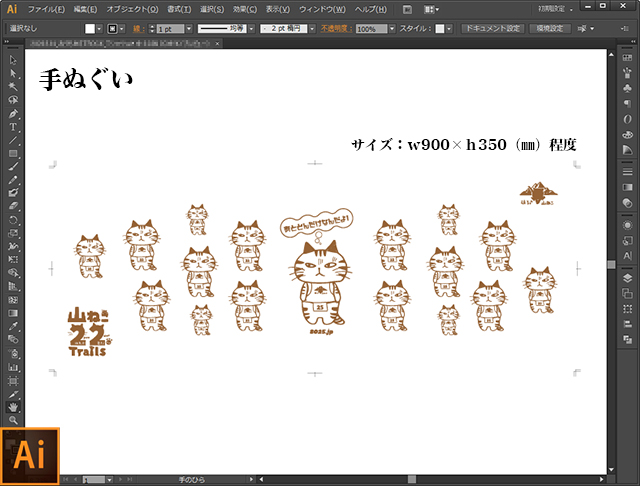Select the Gradient tool
640x486 pixels.
pos(13,313)
